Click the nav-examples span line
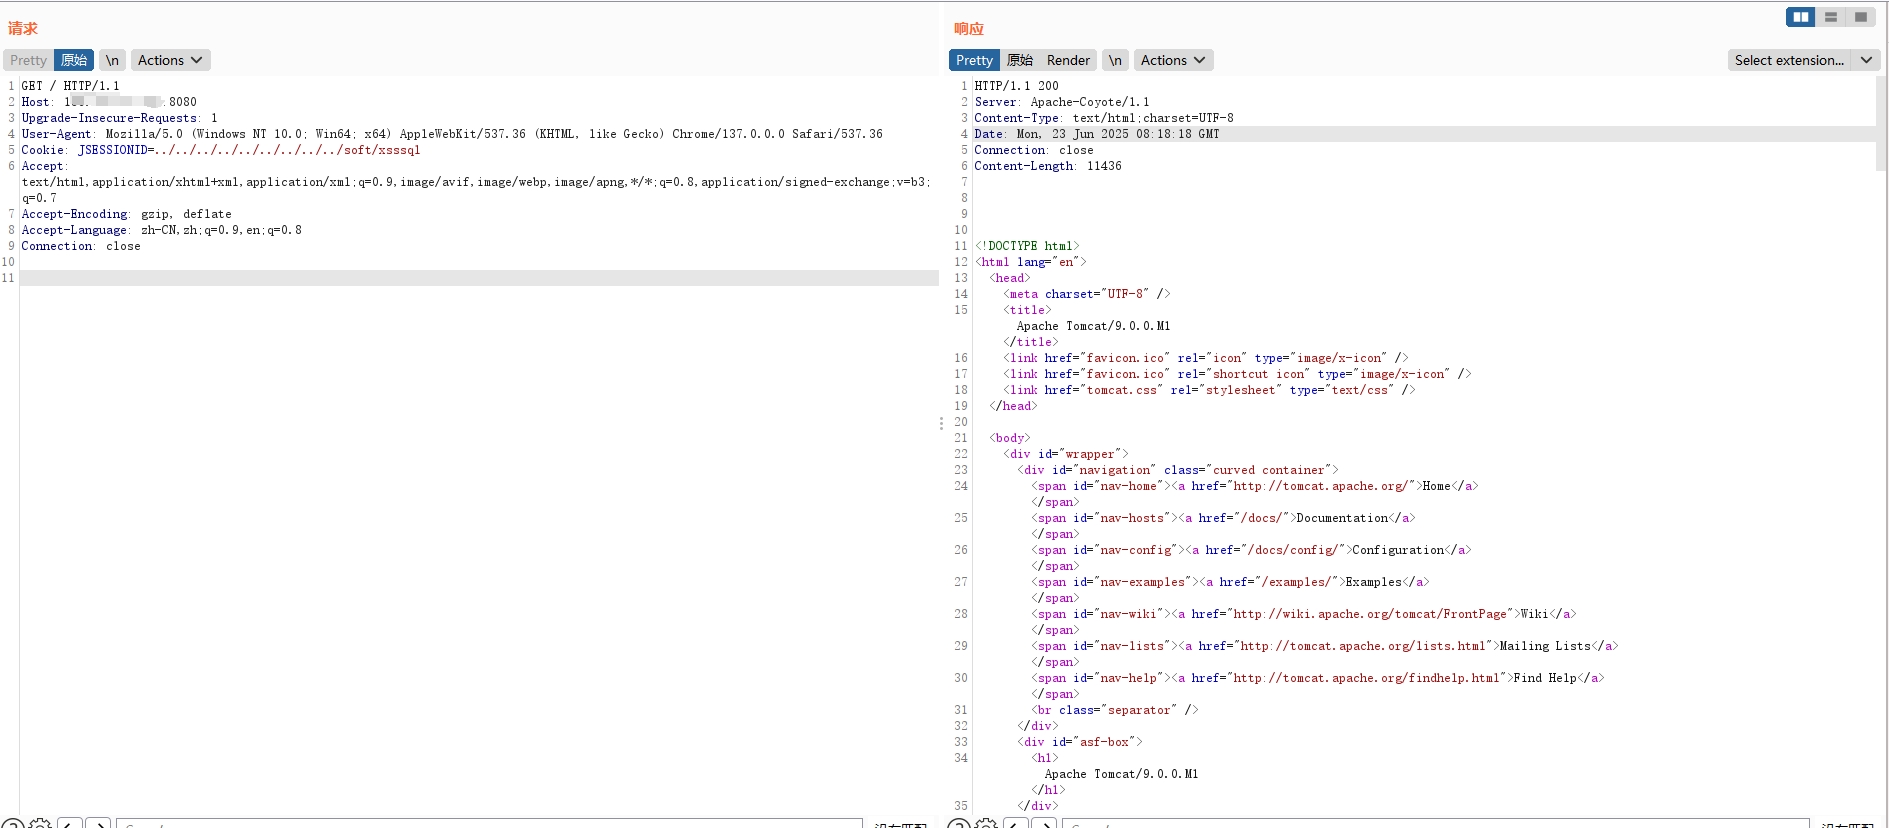The width and height of the screenshot is (1889, 828). [1230, 582]
